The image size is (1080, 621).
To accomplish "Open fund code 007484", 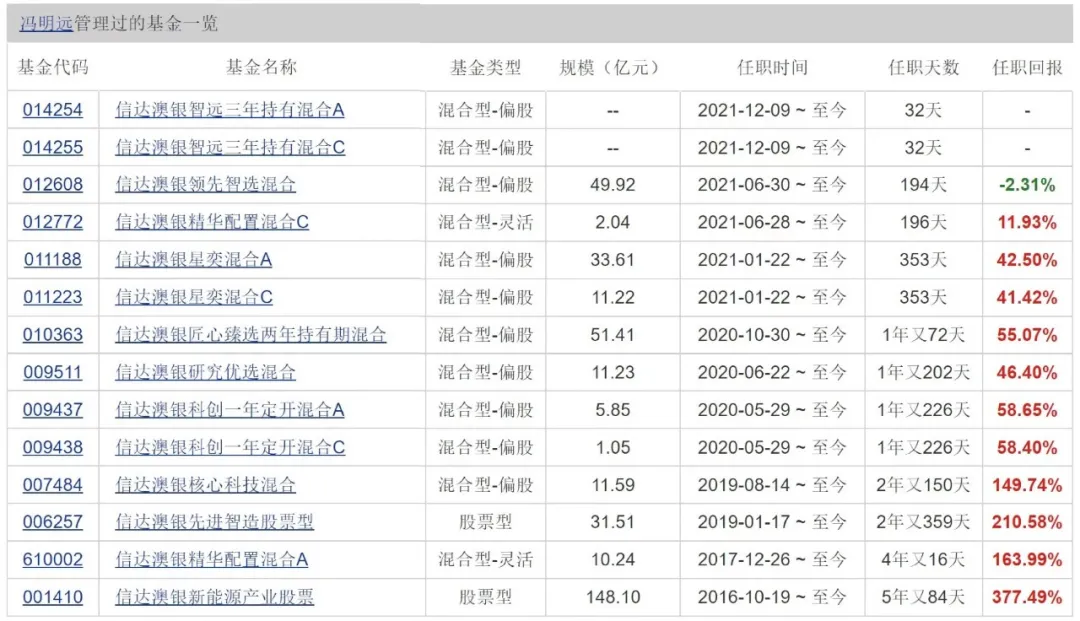I will [52, 485].
